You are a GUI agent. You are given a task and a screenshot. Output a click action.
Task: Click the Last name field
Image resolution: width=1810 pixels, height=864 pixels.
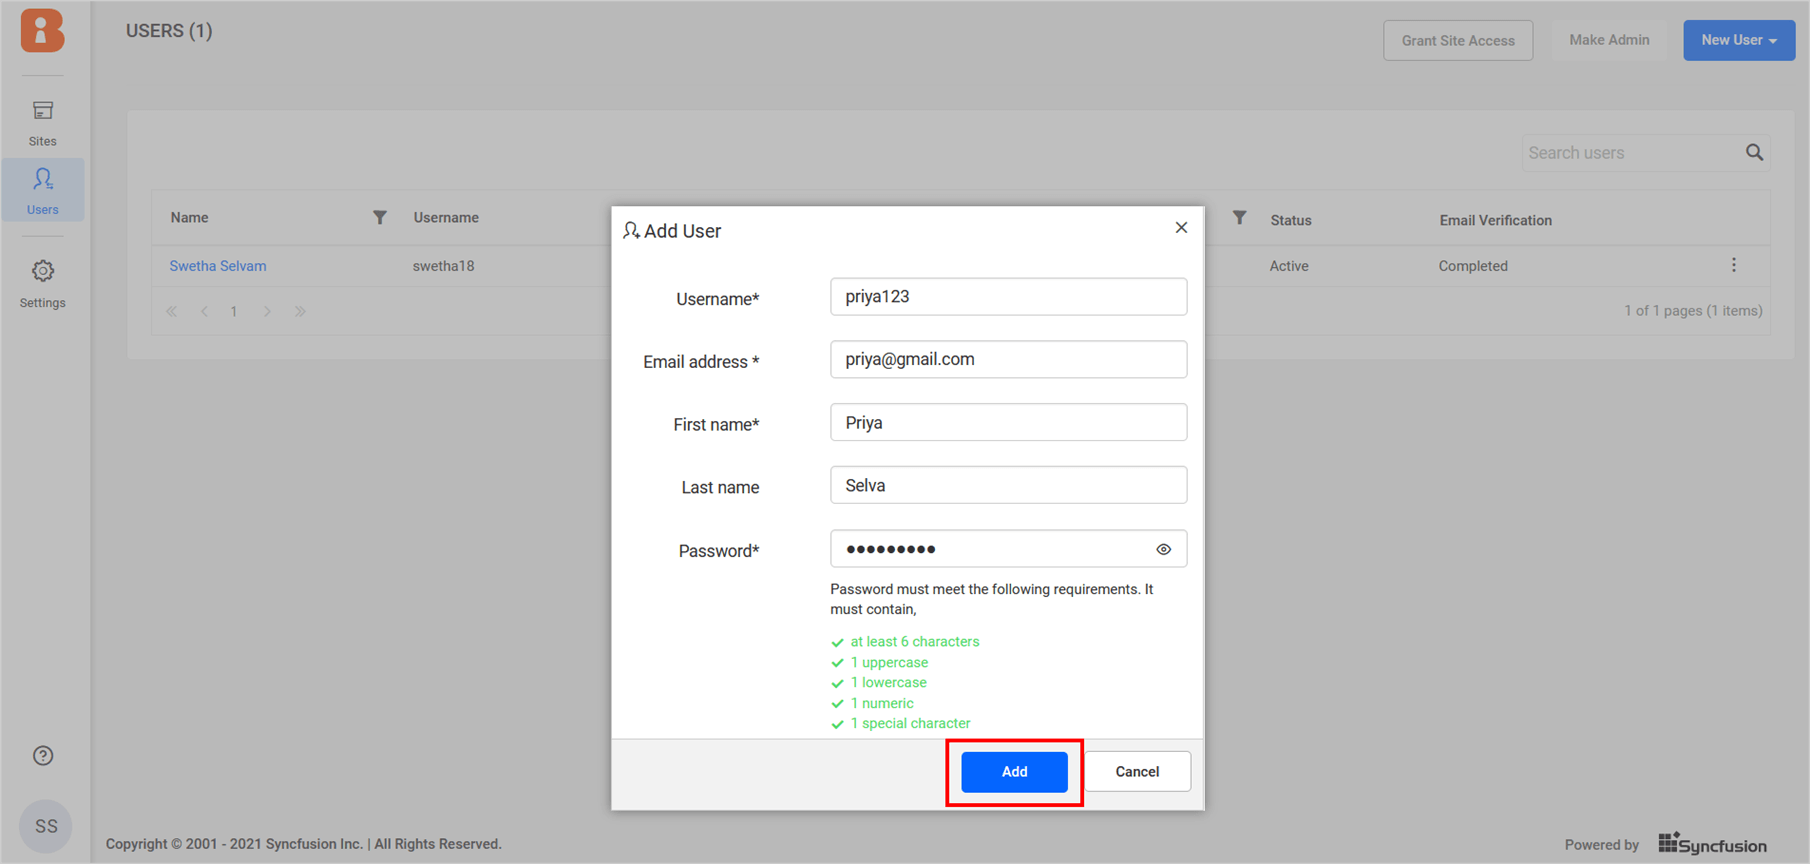tap(1008, 485)
